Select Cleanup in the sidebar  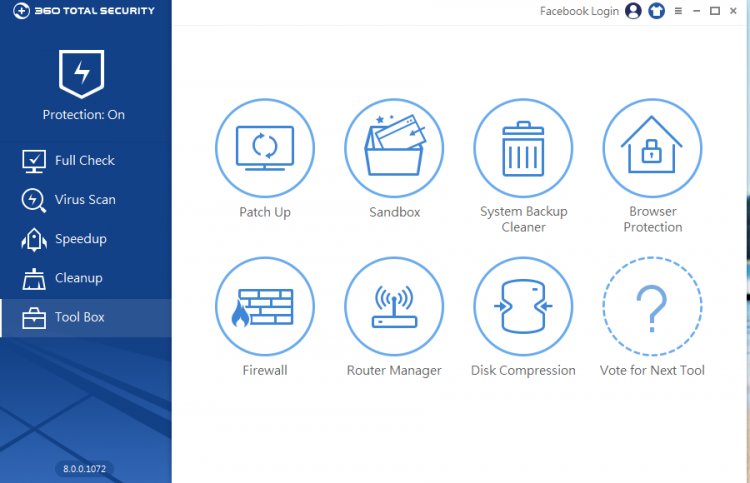(x=86, y=278)
